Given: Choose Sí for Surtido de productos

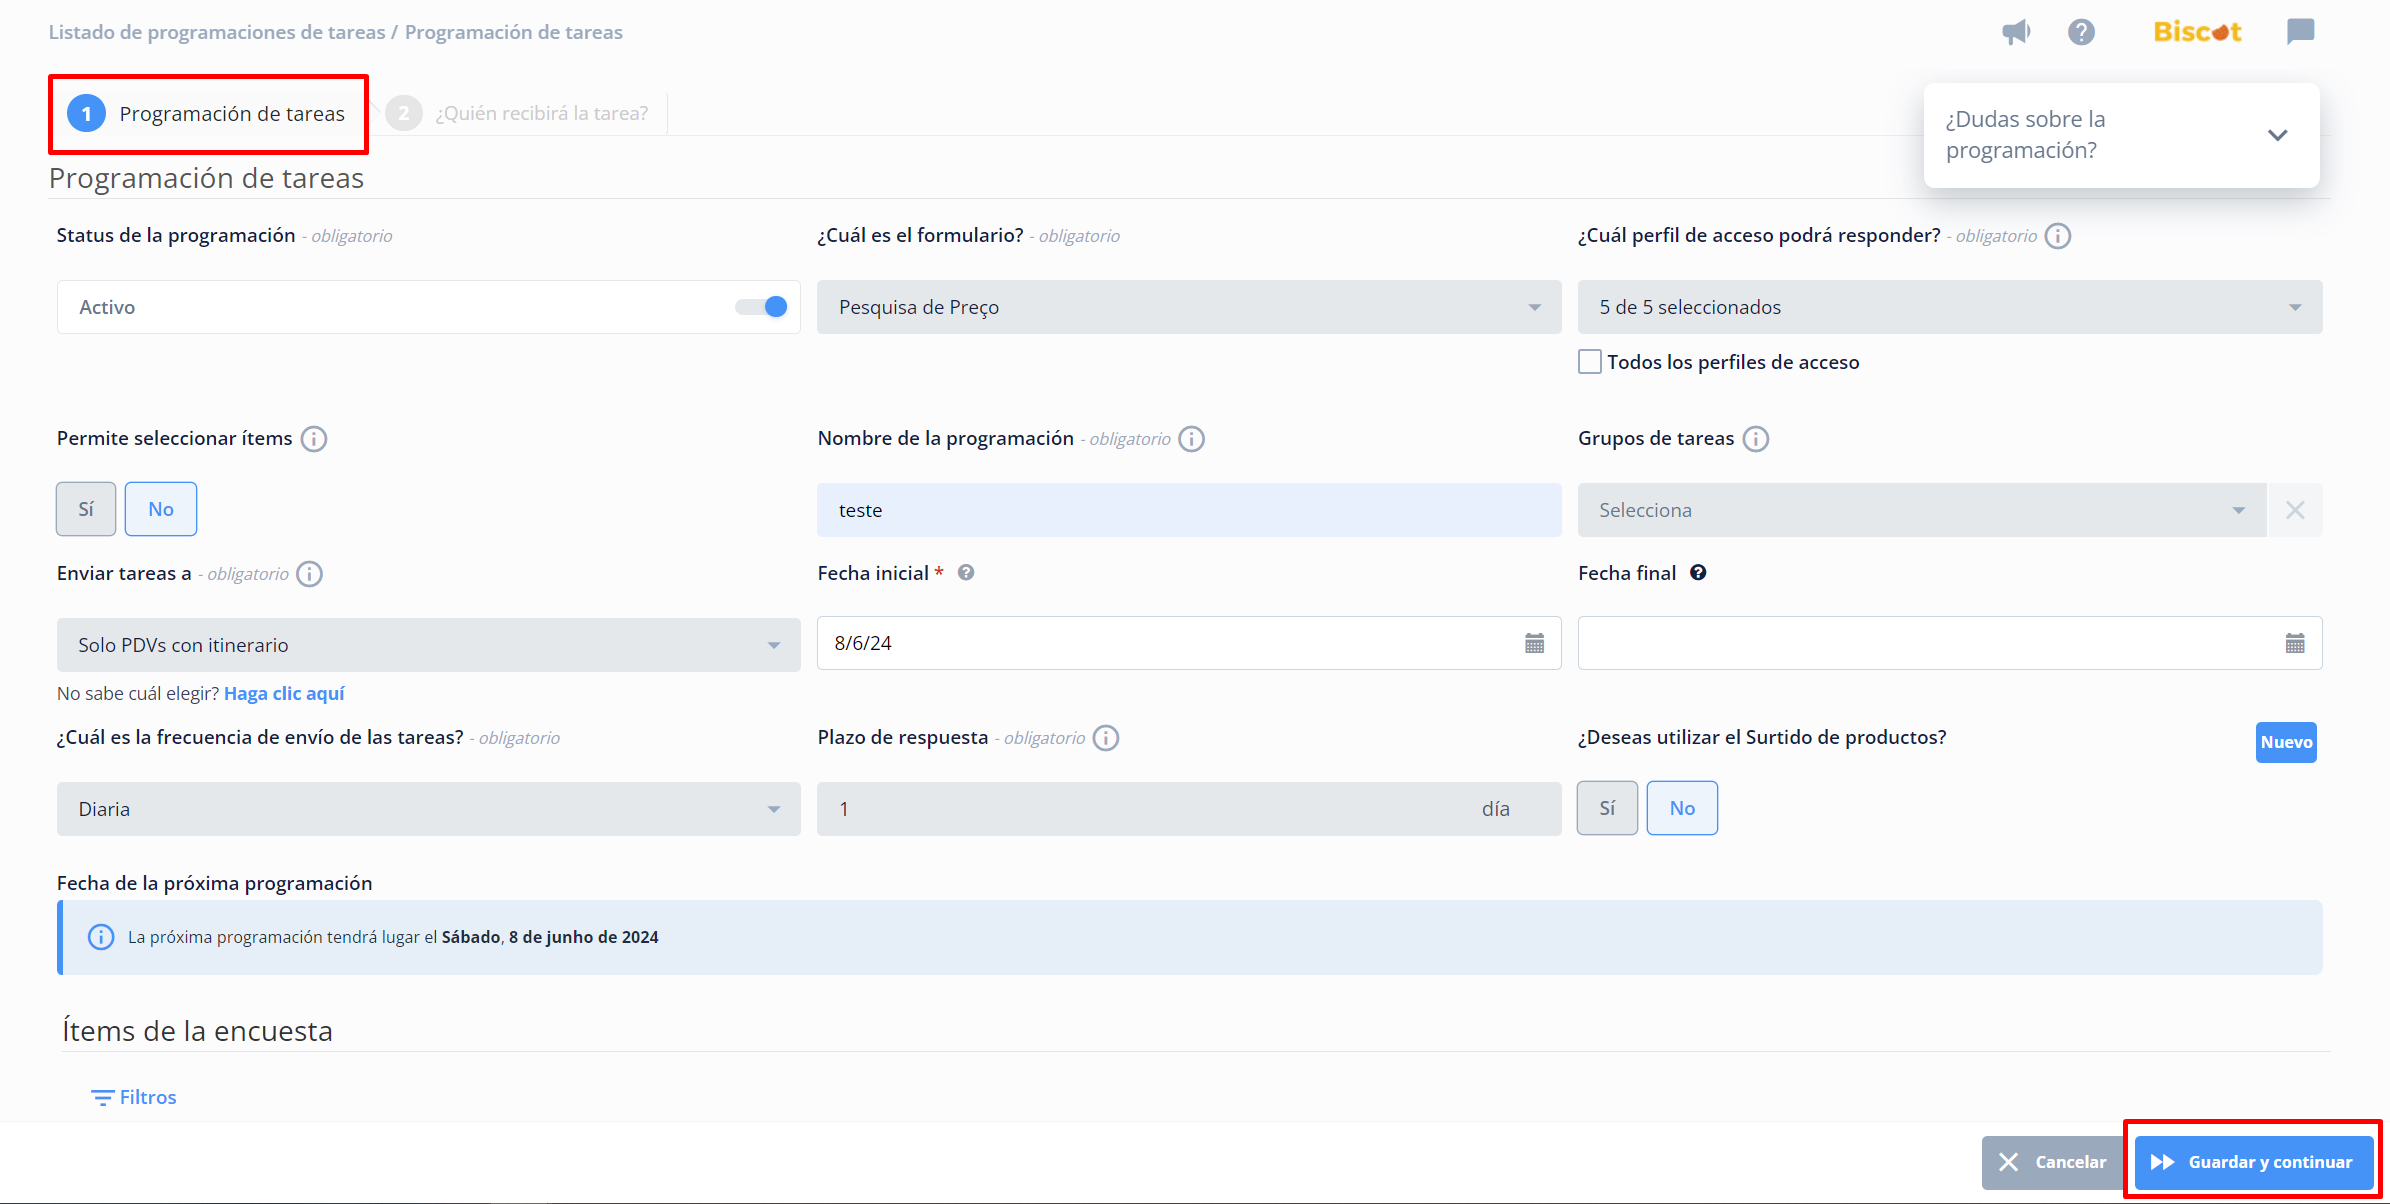Looking at the screenshot, I should 1607,808.
